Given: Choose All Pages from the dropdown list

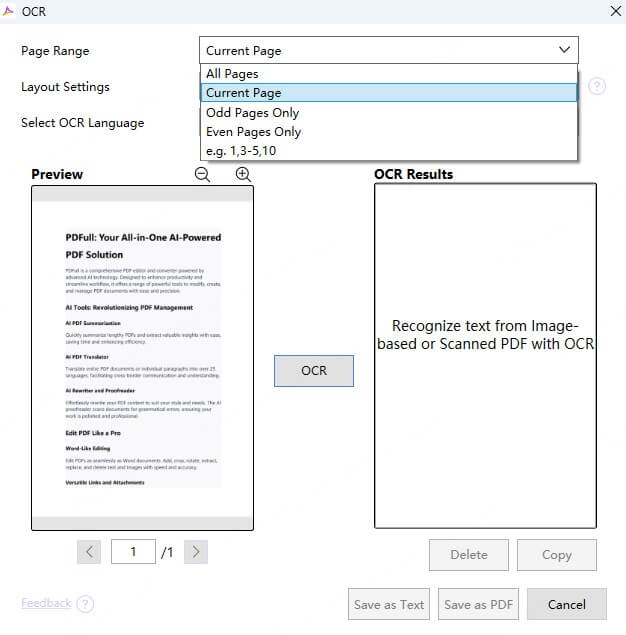Looking at the screenshot, I should [x=389, y=74].
